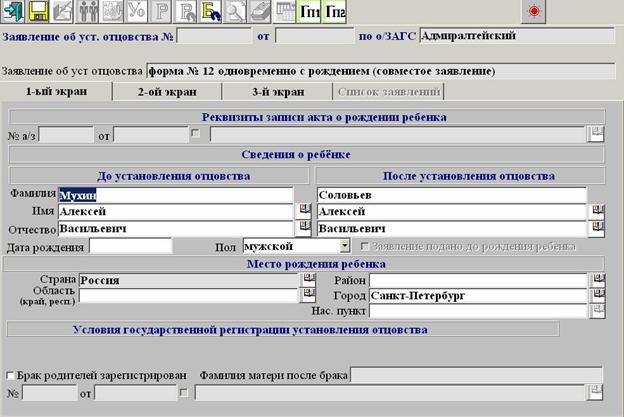Switch to the 3-й экран tab

pyautogui.click(x=278, y=92)
